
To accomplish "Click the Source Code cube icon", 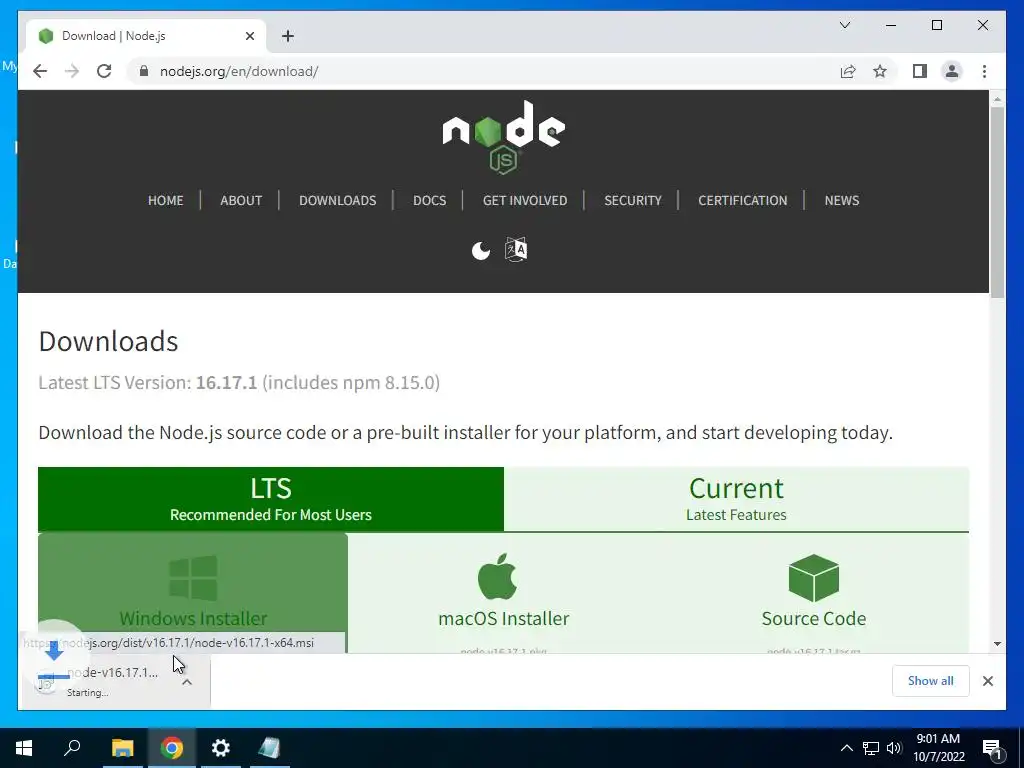I will [814, 578].
